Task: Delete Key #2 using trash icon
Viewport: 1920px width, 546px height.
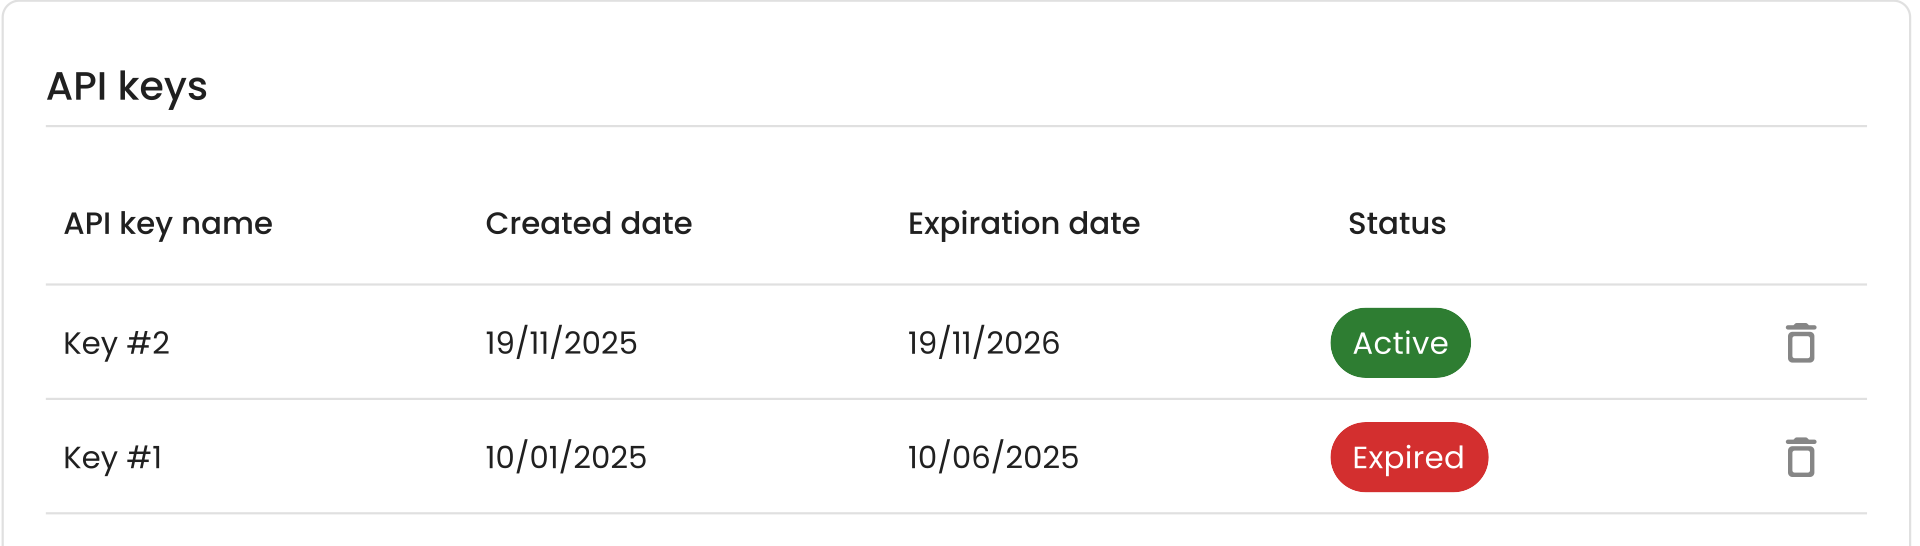Action: (x=1801, y=343)
